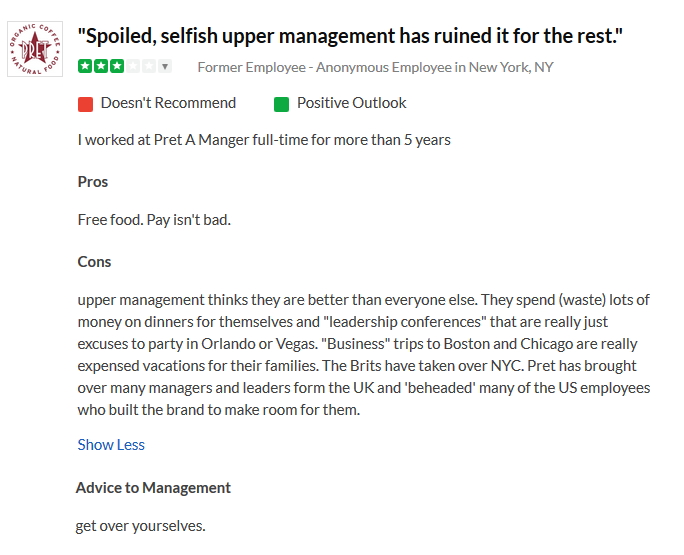
Task: Click the "Free food. Pay isn't bad." text
Action: pyautogui.click(x=154, y=219)
